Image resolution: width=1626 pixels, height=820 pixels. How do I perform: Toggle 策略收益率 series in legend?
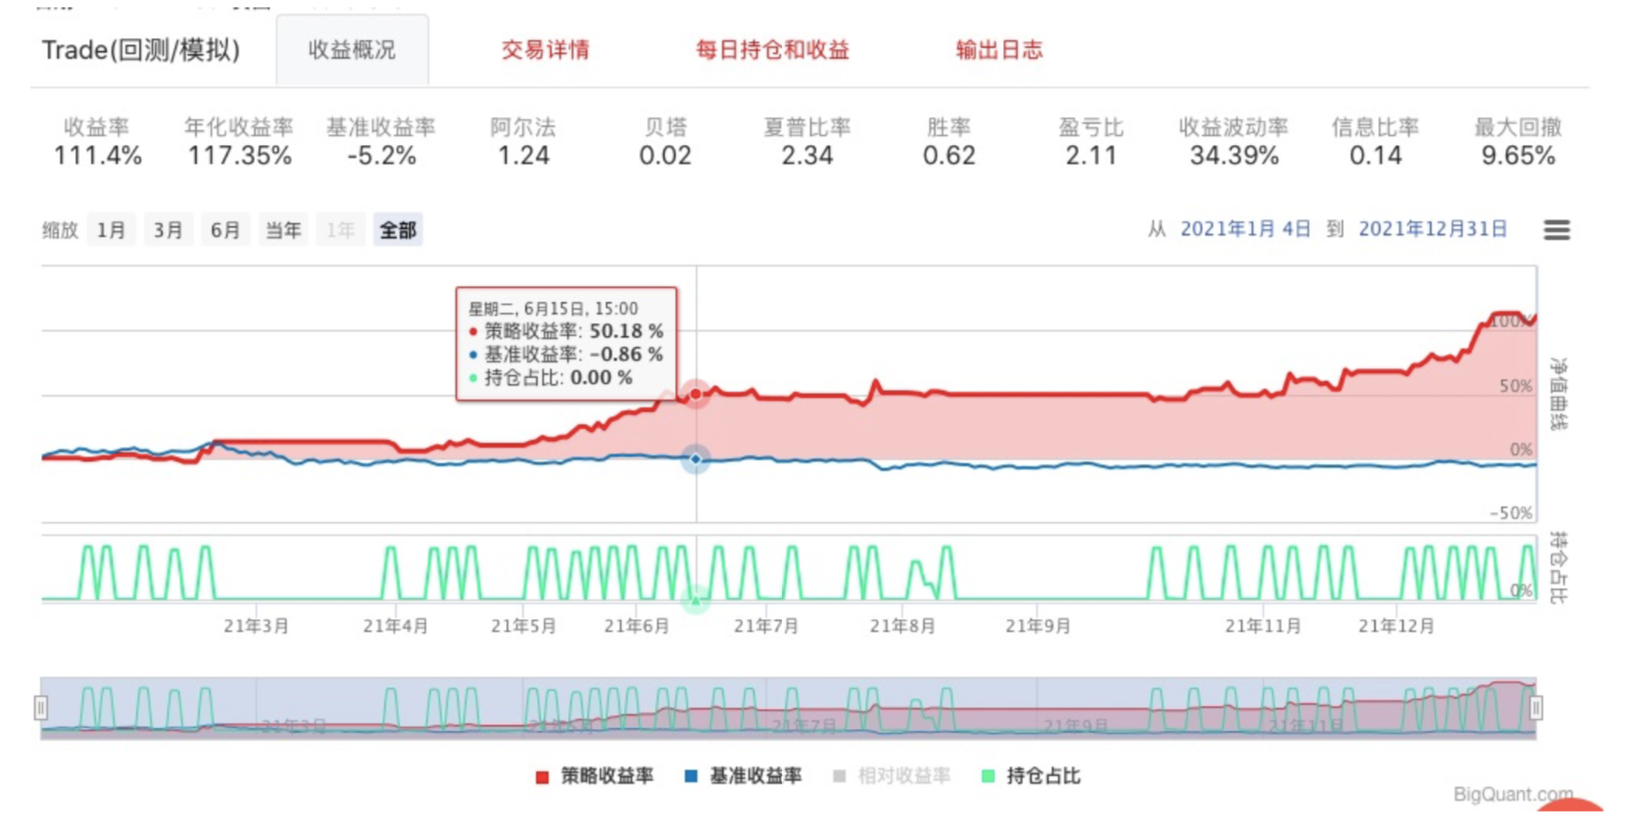(595, 776)
